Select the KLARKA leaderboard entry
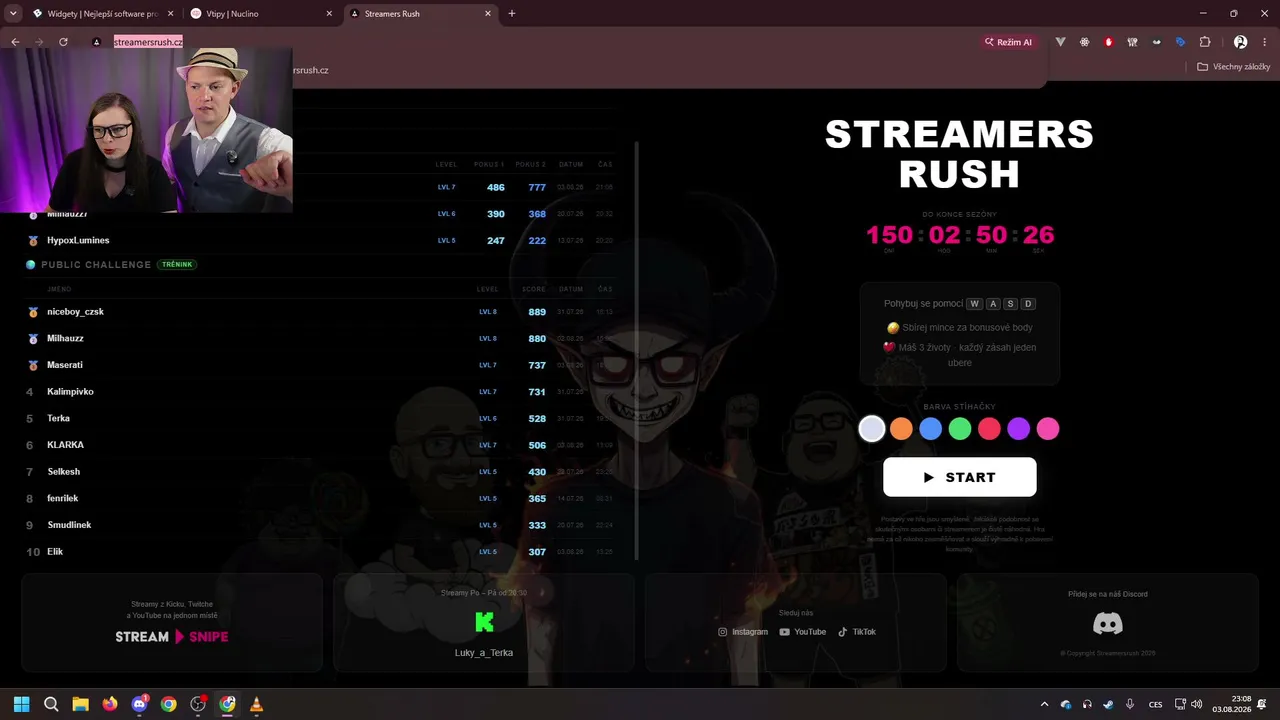The height and width of the screenshot is (720, 1280). coord(320,445)
